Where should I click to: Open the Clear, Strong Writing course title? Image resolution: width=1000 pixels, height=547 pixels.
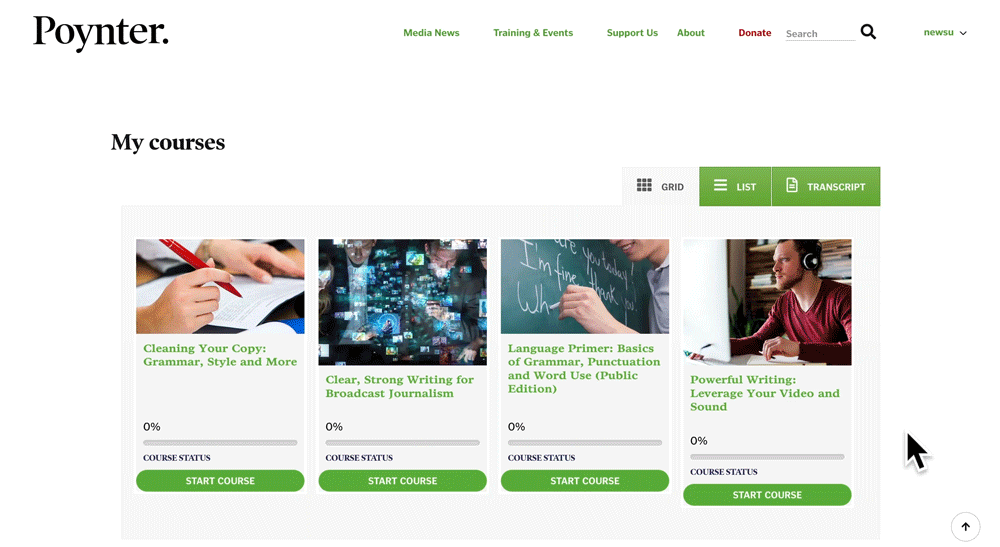tap(400, 386)
